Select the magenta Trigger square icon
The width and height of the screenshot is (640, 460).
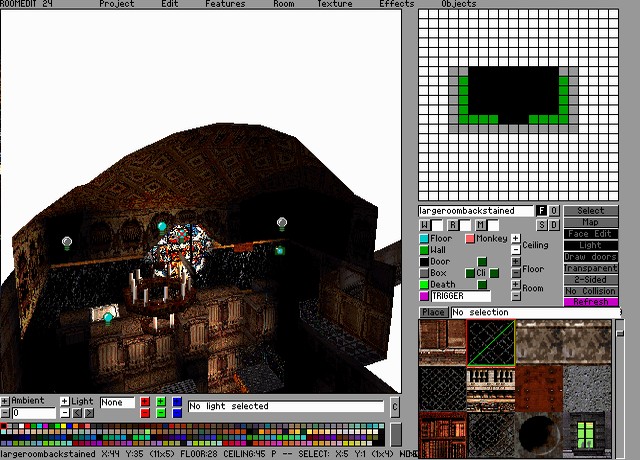[424, 297]
